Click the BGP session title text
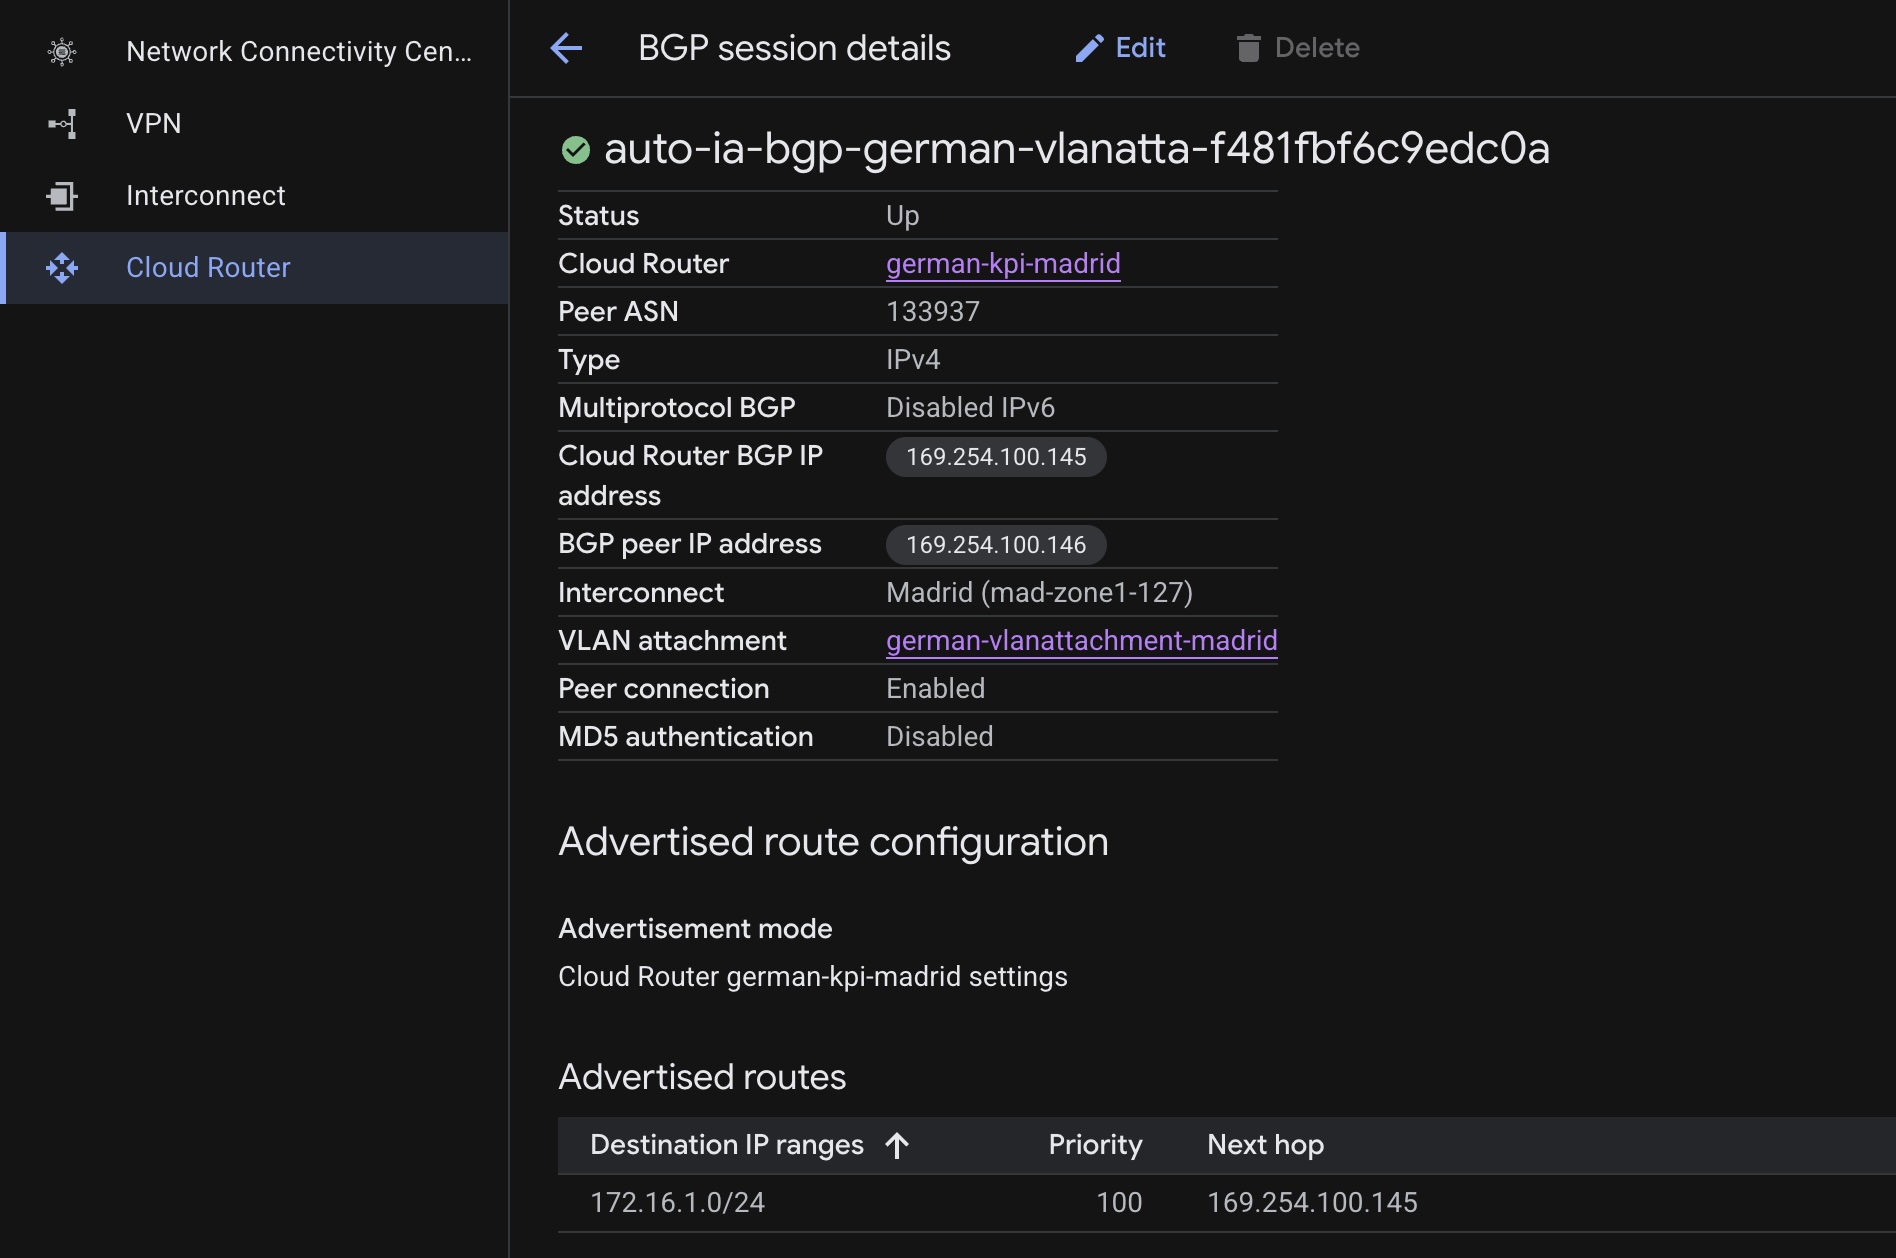1896x1258 pixels. pyautogui.click(x=793, y=47)
